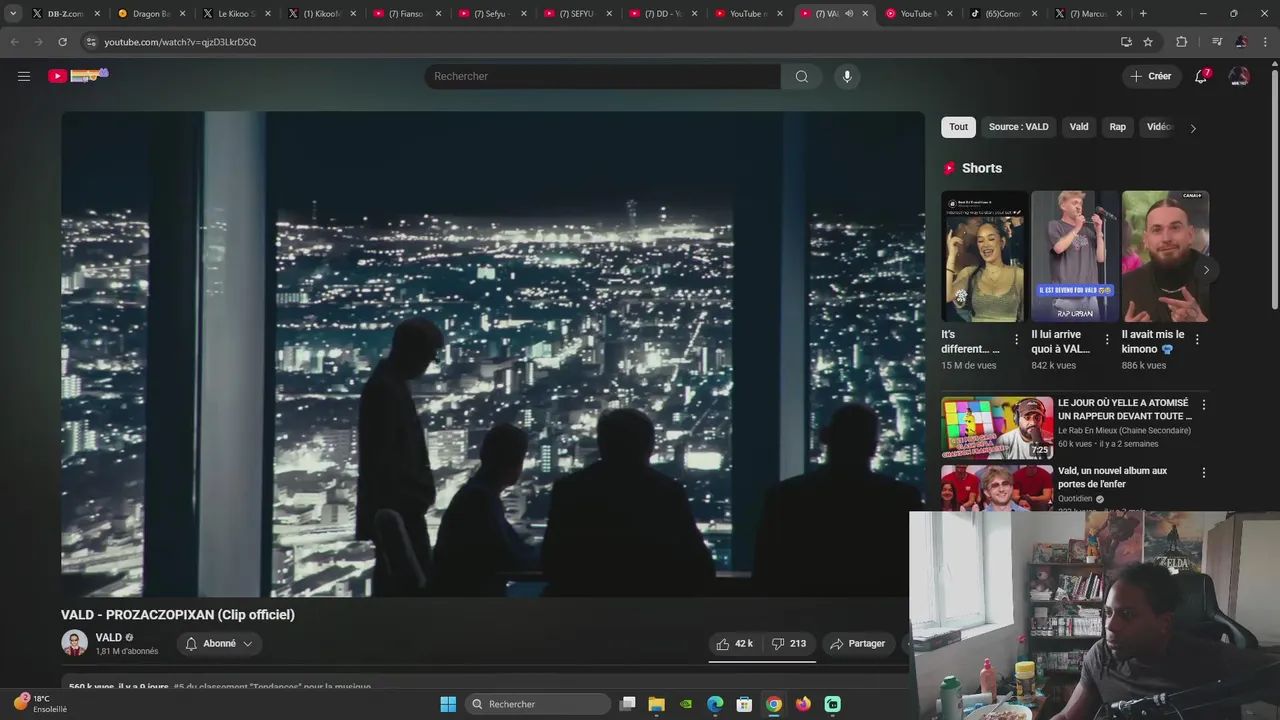1280x720 pixels.
Task: Open the It's different Shorts thumbnail
Action: (x=984, y=256)
